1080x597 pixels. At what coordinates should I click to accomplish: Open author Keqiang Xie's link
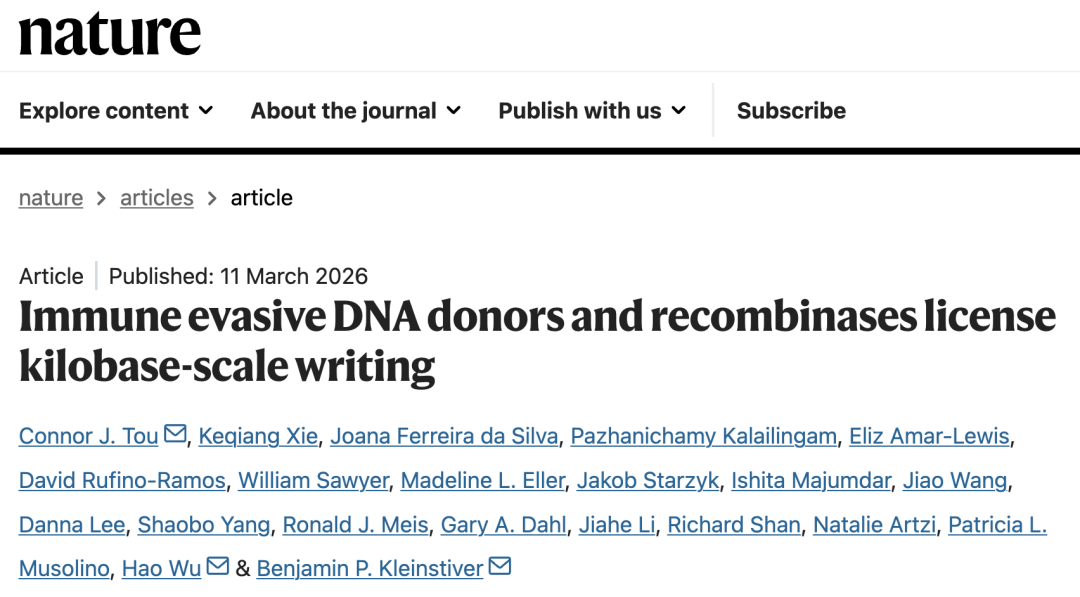[258, 436]
